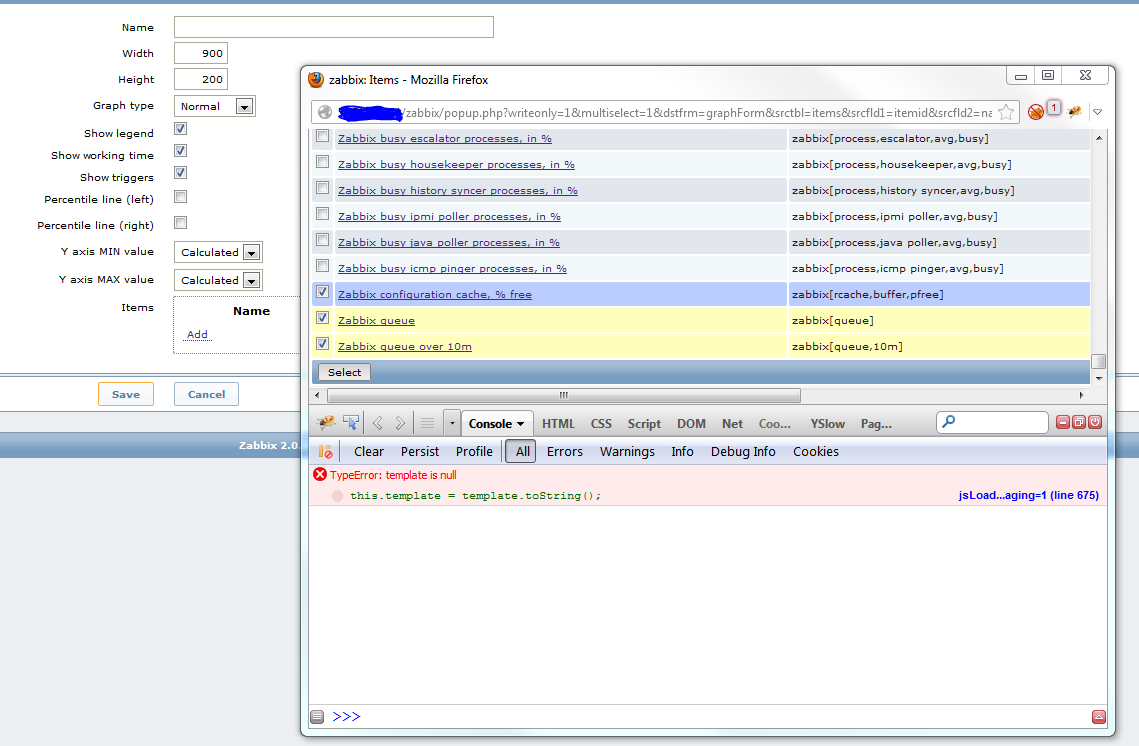1139x746 pixels.
Task: Set breakpoint circle beside this.template line
Action: tap(337, 496)
